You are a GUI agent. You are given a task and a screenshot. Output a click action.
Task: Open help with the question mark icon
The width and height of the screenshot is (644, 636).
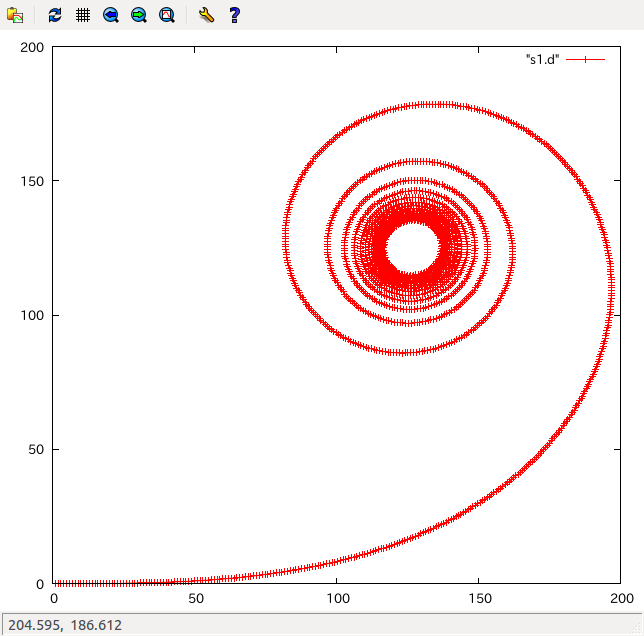(234, 15)
